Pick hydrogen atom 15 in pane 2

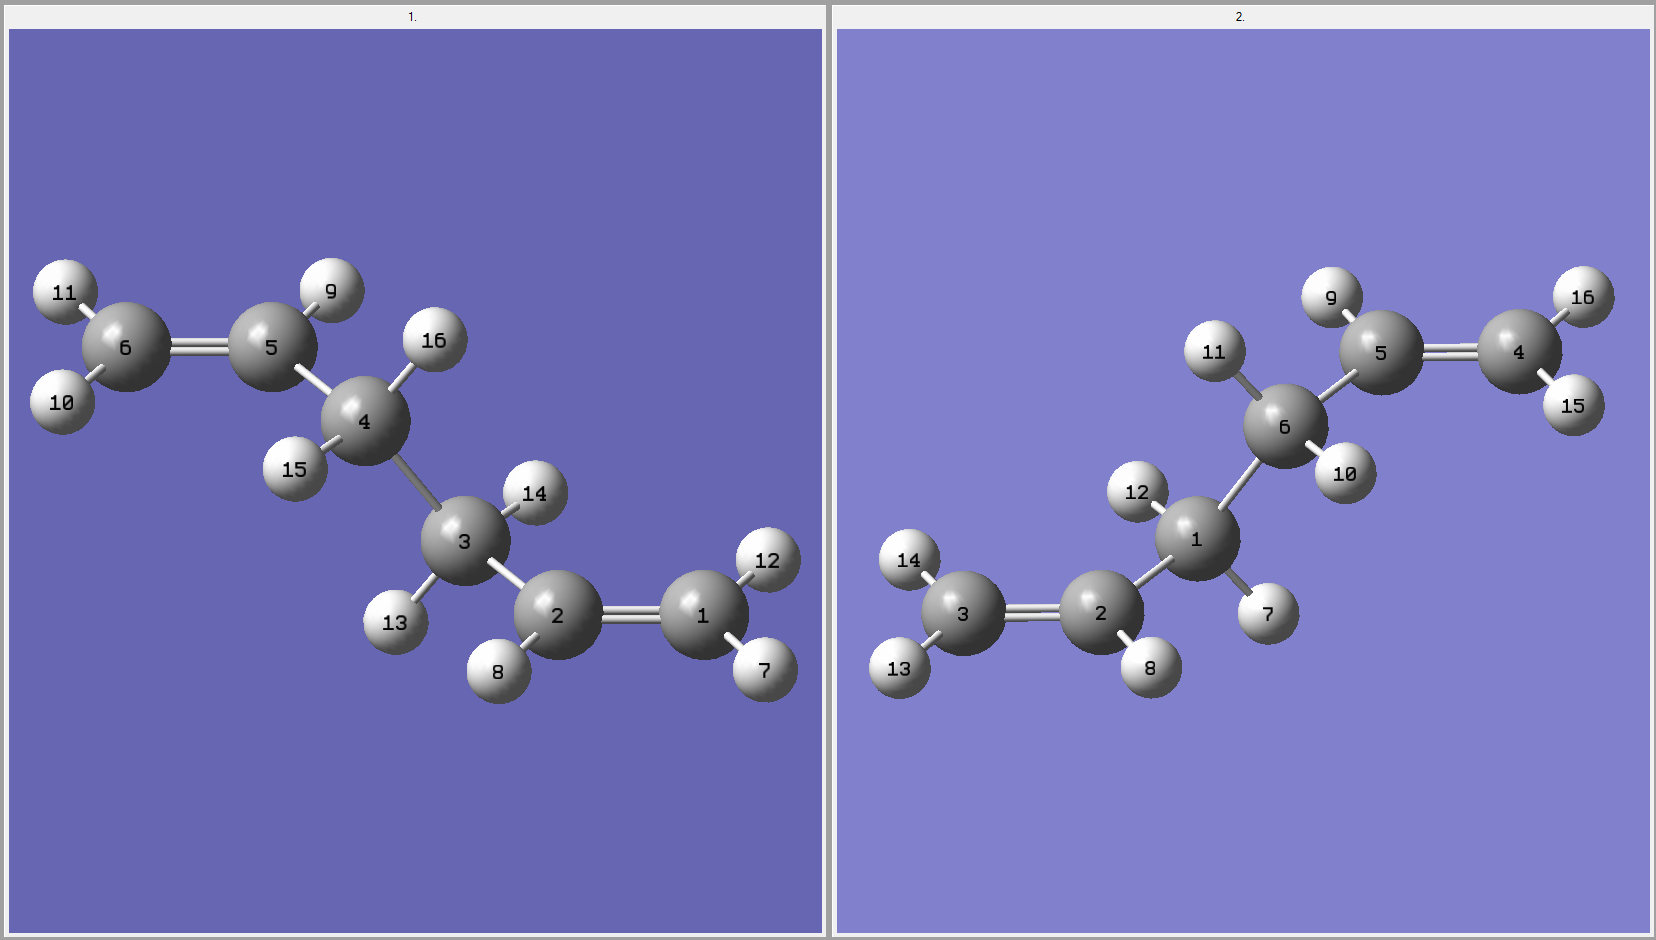(x=1574, y=405)
